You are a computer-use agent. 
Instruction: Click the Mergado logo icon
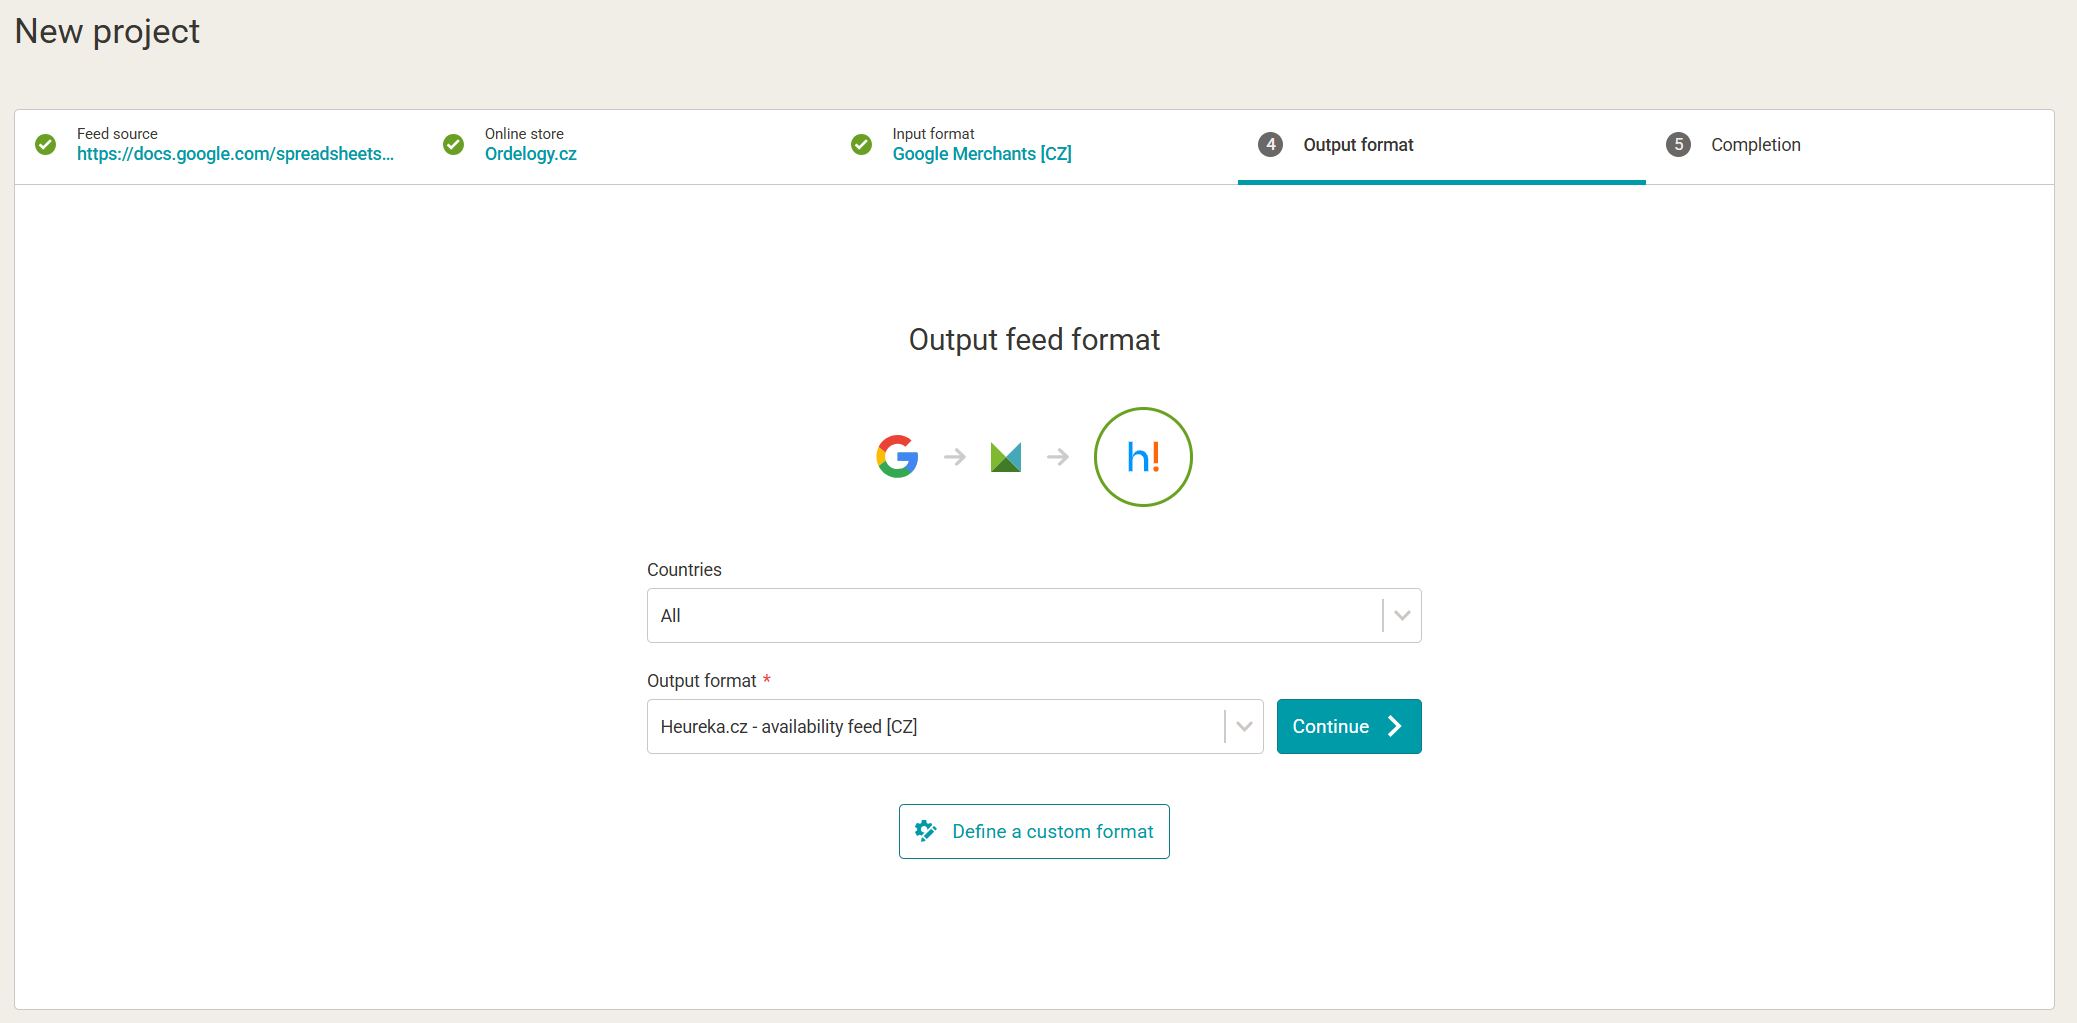[1005, 457]
